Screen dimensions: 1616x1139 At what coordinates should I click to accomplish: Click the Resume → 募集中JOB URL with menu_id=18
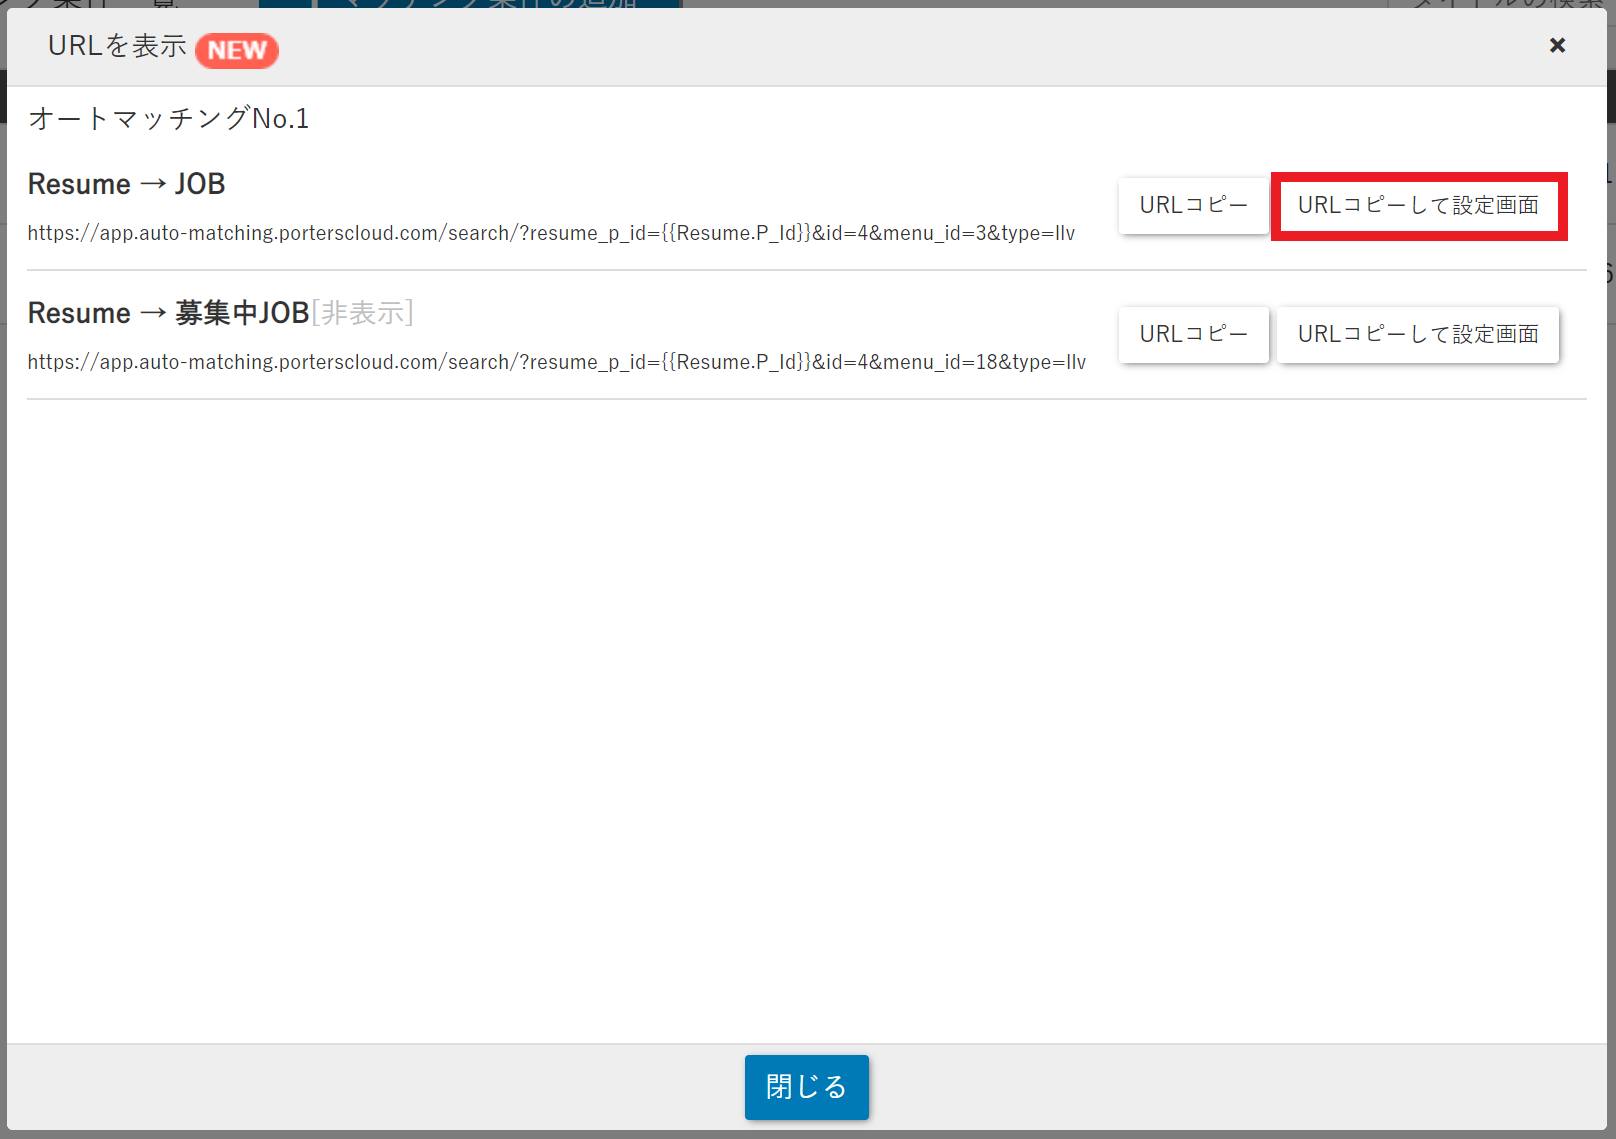pyautogui.click(x=556, y=362)
